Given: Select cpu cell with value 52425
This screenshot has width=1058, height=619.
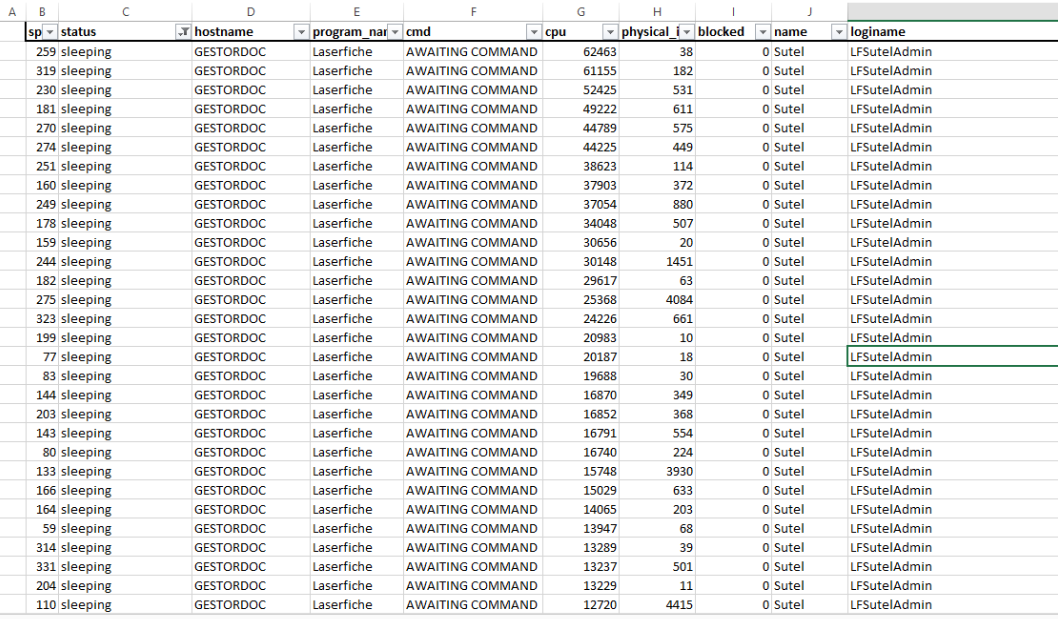Looking at the screenshot, I should (581, 90).
